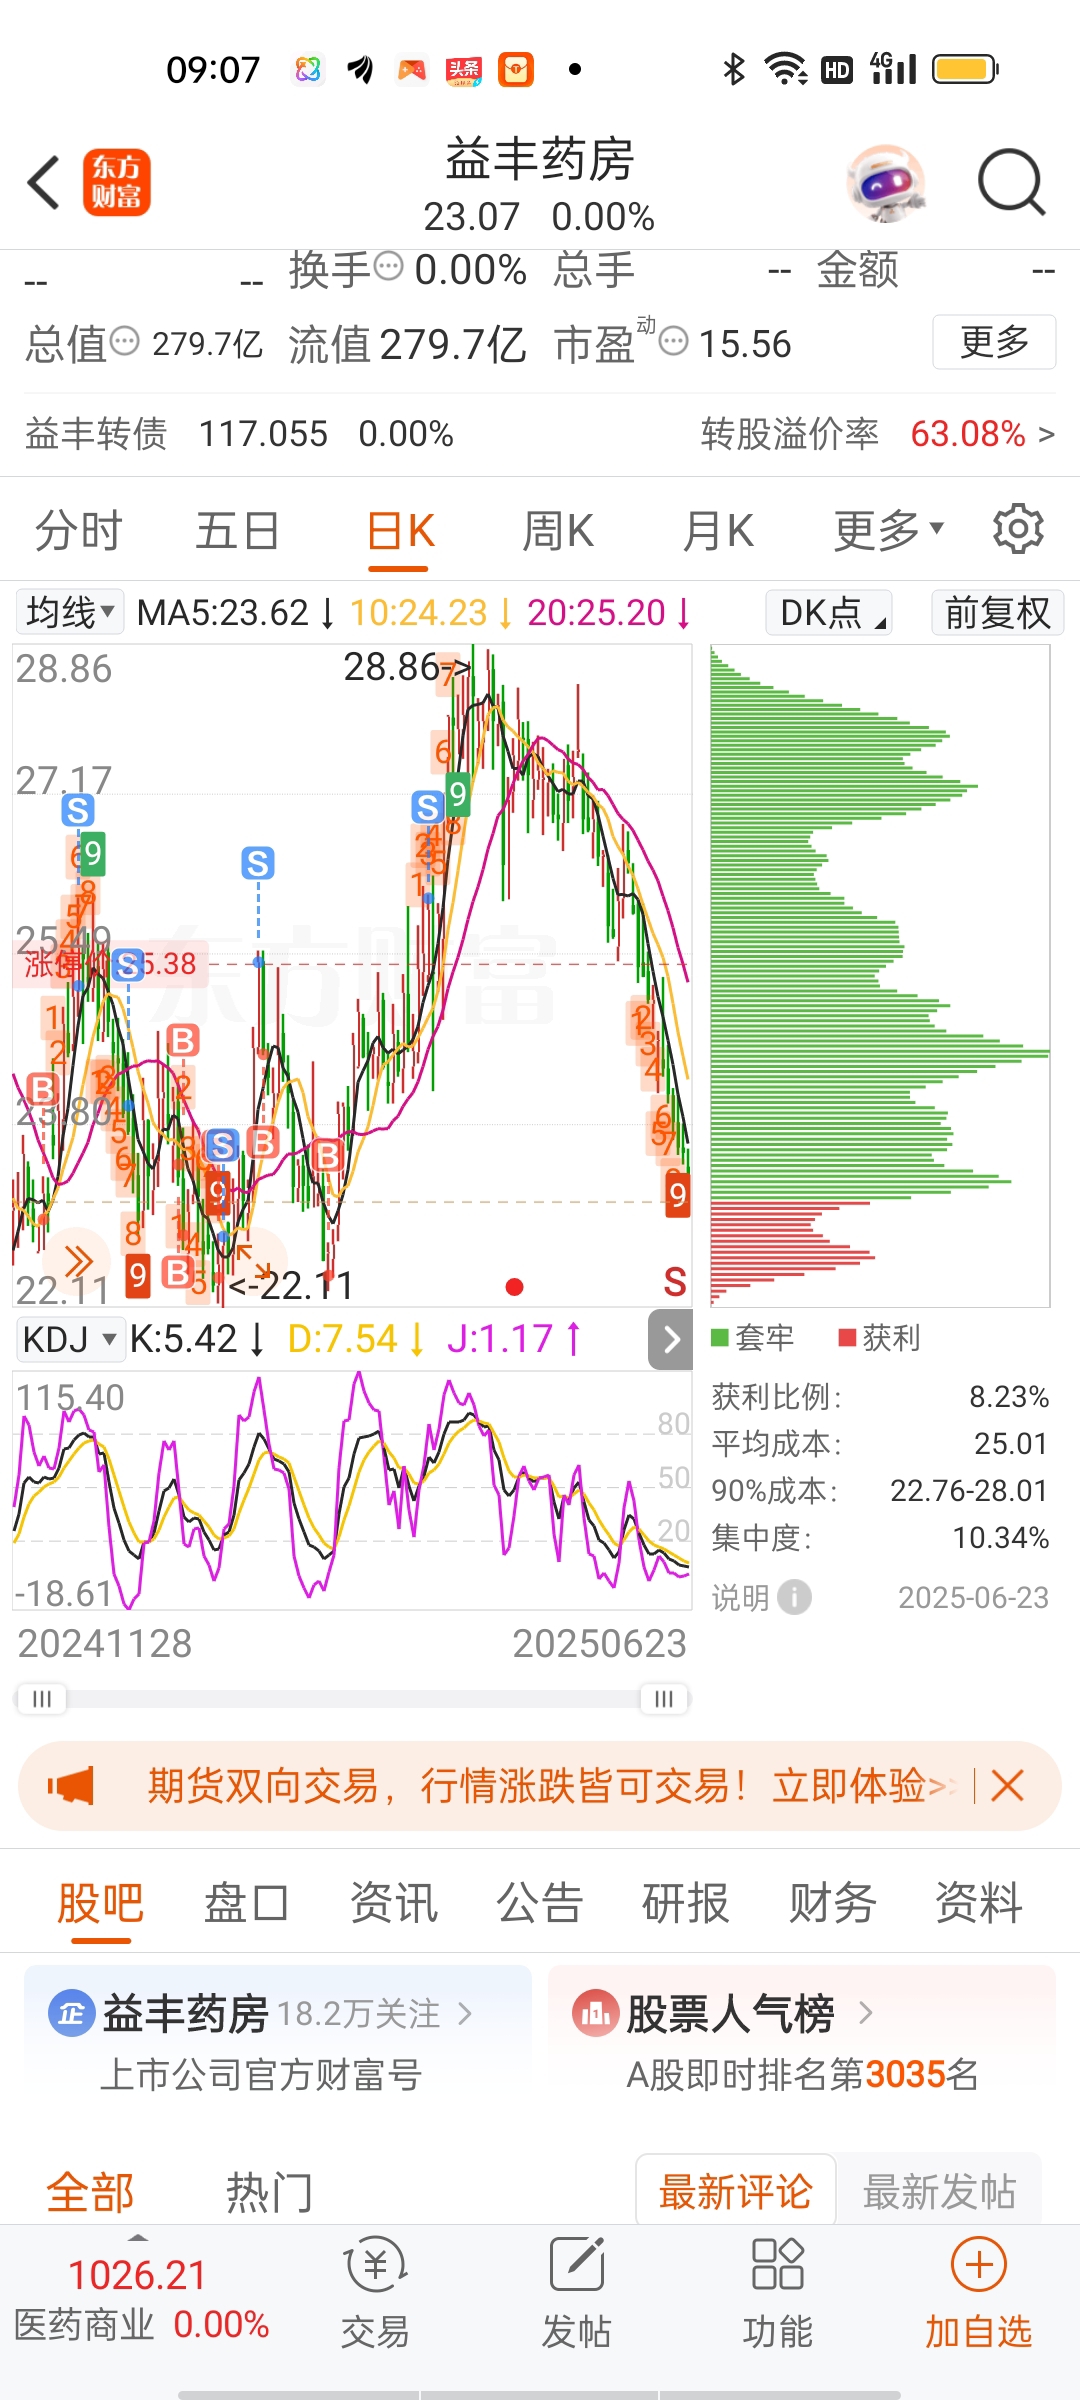Tap the 交易 yen icon

[375, 2265]
